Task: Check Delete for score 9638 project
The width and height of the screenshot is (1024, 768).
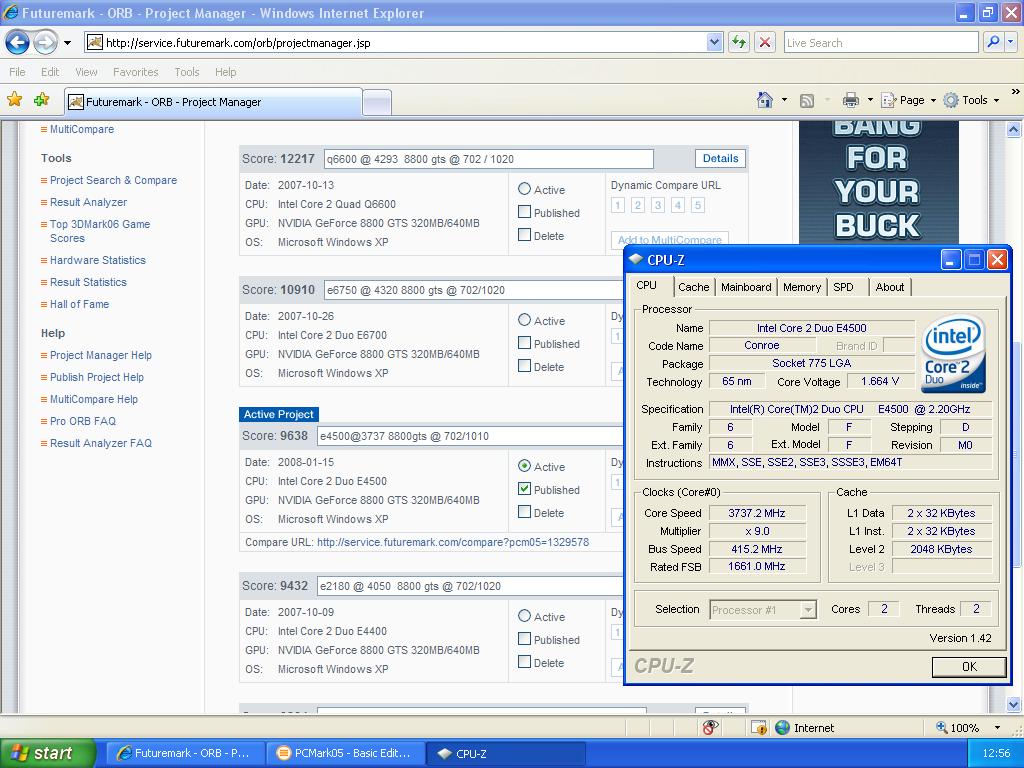Action: coord(524,512)
